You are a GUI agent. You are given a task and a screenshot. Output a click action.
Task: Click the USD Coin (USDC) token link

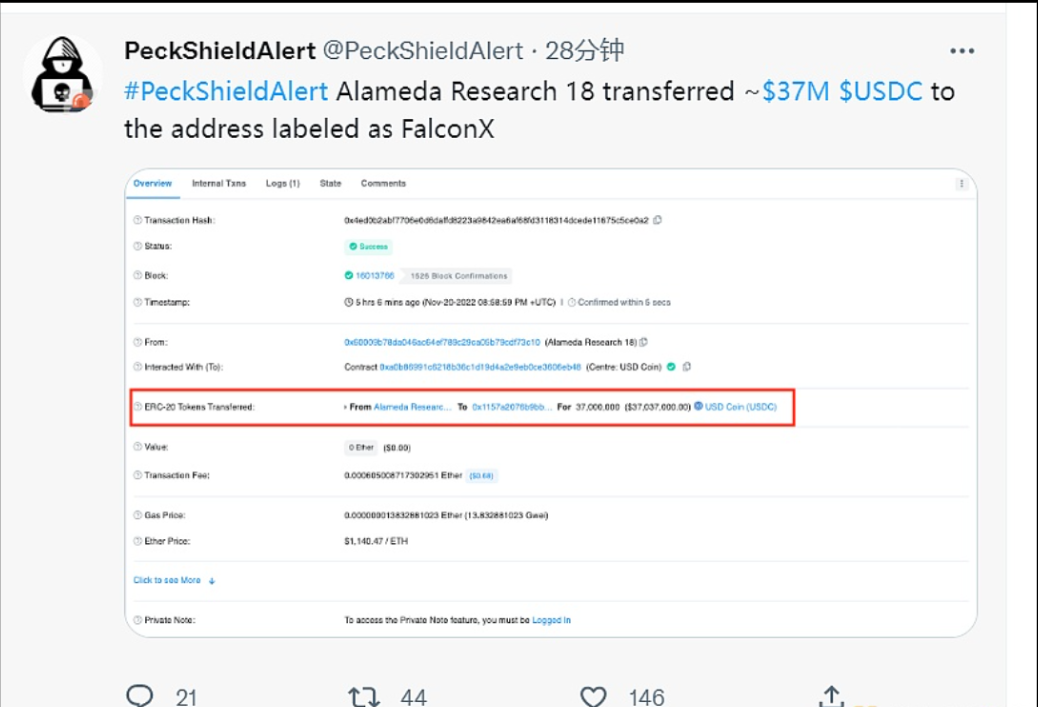click(740, 407)
